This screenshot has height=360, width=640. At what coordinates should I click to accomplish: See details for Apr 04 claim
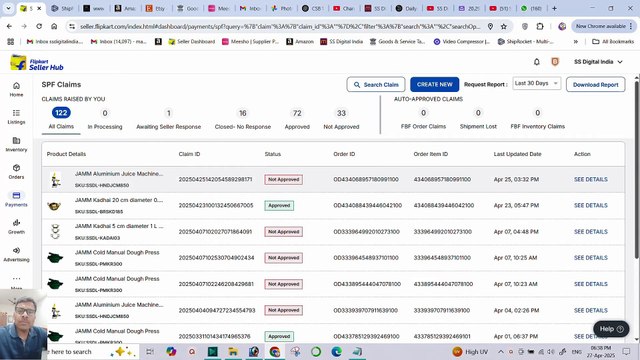coord(591,310)
